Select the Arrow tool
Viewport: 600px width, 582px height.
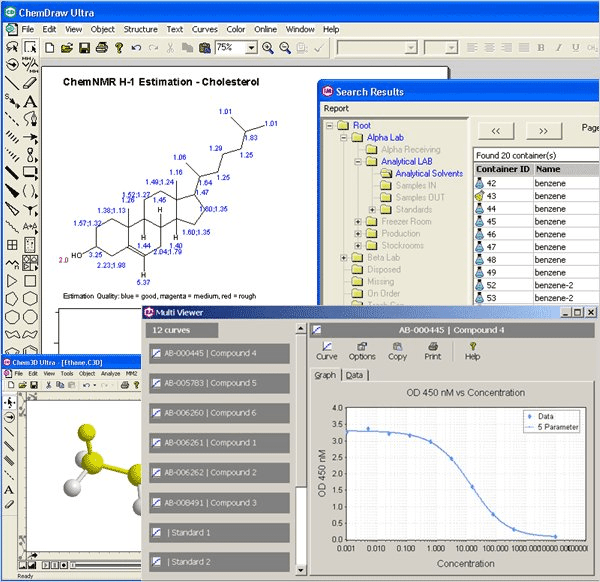coord(30,137)
